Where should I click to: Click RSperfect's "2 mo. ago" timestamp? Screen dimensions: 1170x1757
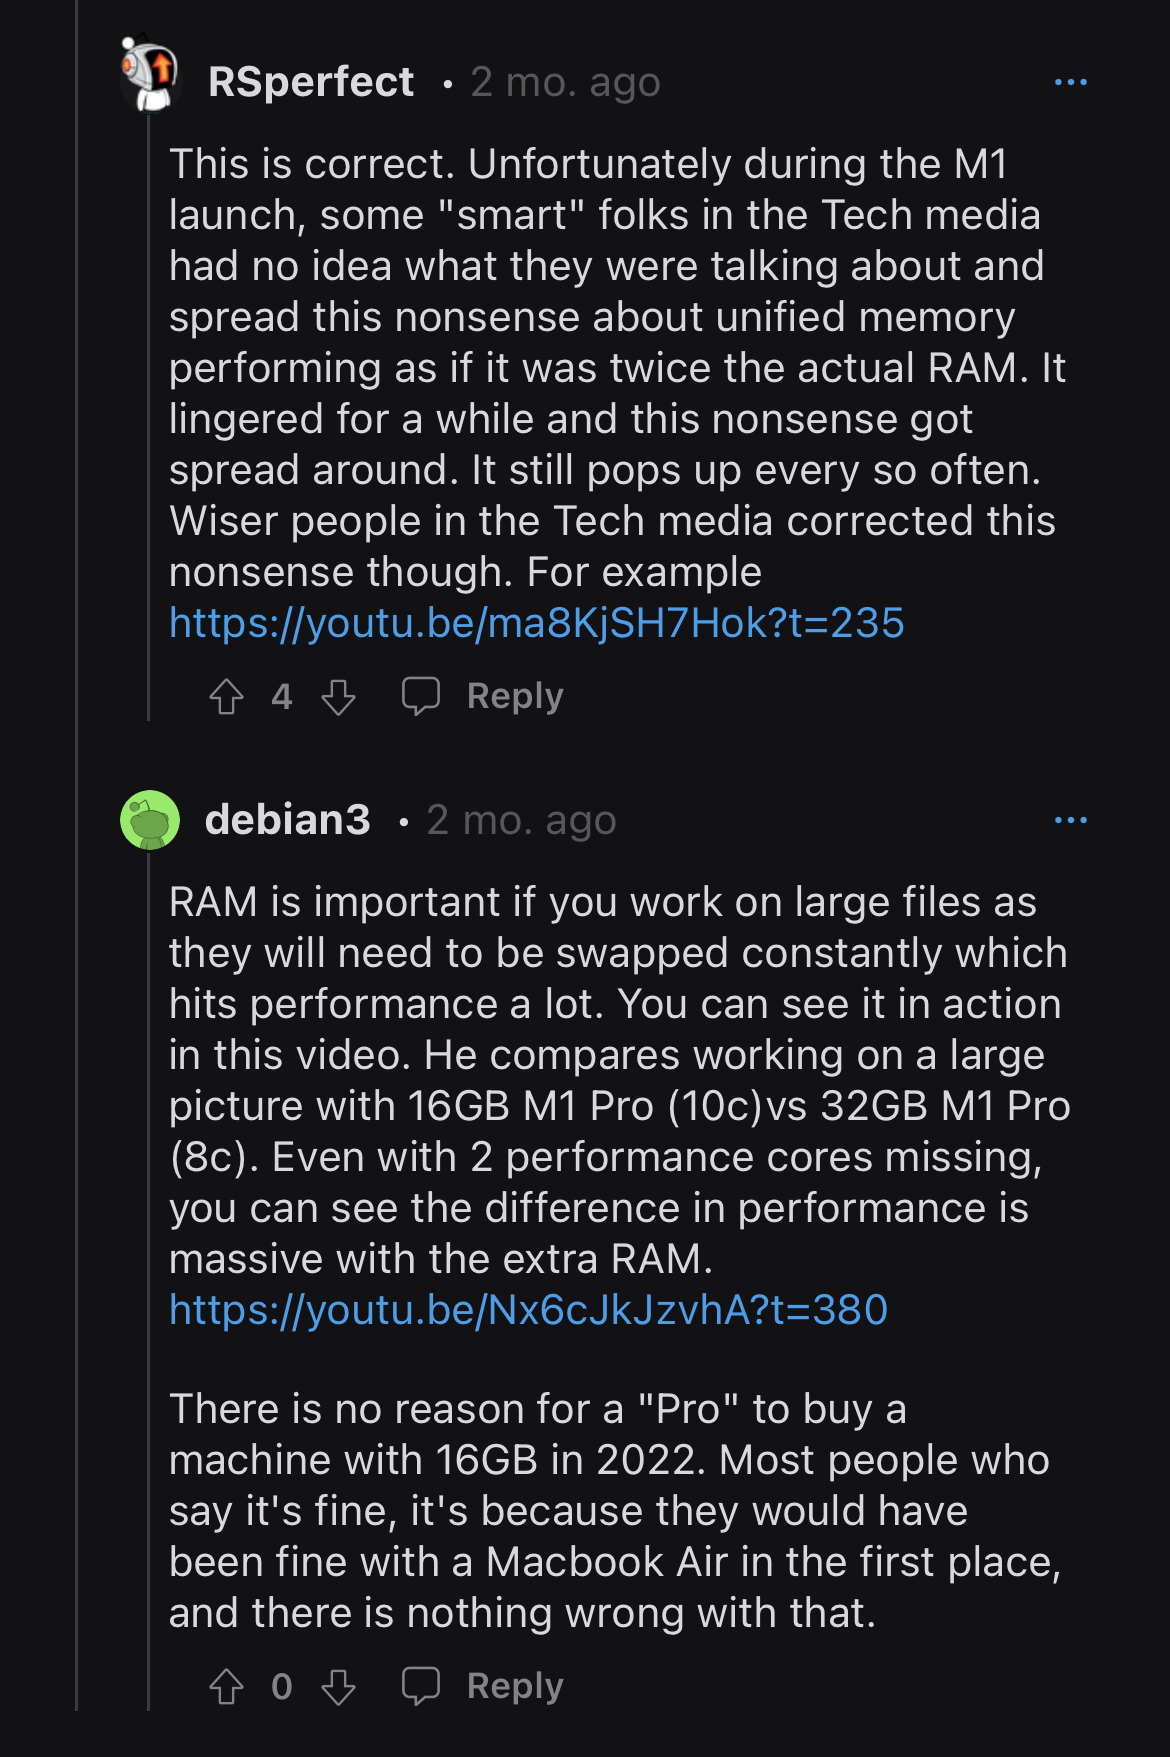tap(565, 82)
